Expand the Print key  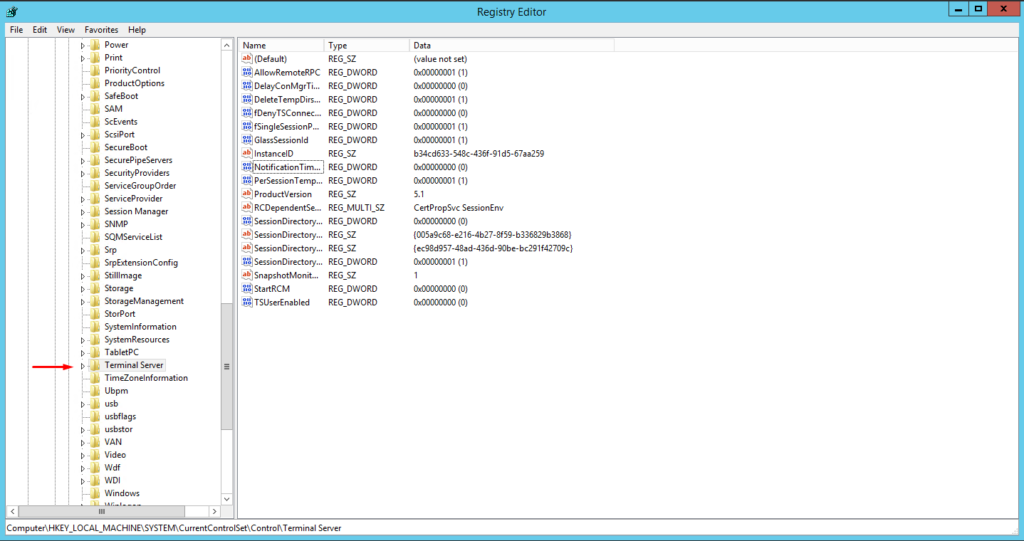[83, 58]
